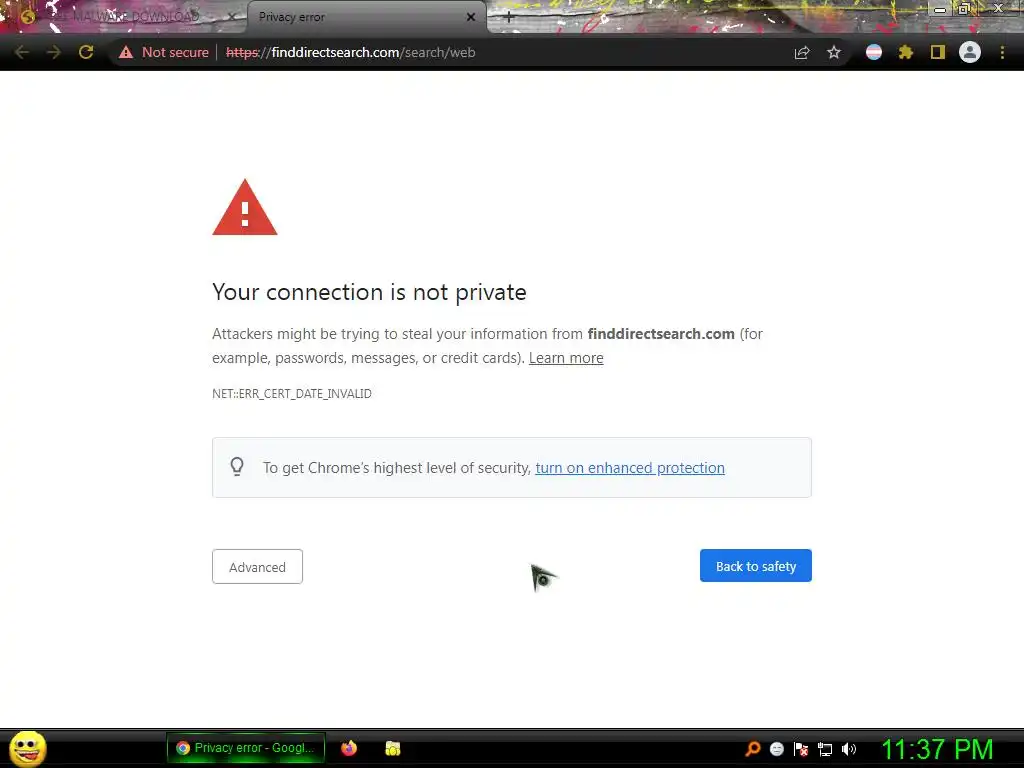Launch Firefox from the taskbar
Screen dimensions: 1024x768
349,748
